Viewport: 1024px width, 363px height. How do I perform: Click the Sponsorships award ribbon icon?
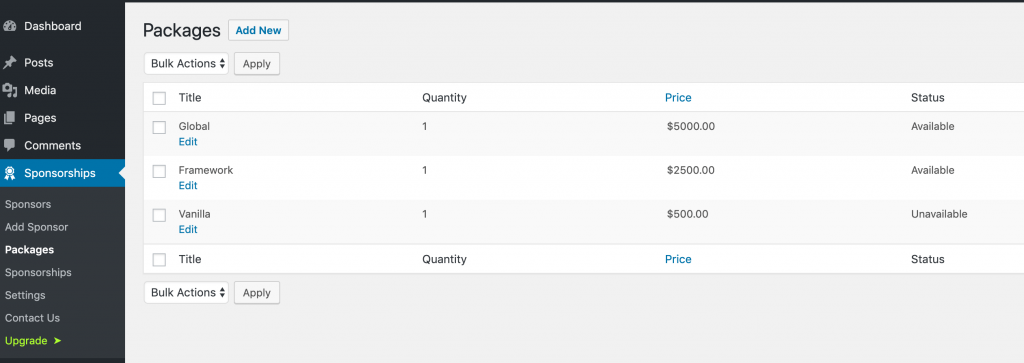[x=10, y=173]
